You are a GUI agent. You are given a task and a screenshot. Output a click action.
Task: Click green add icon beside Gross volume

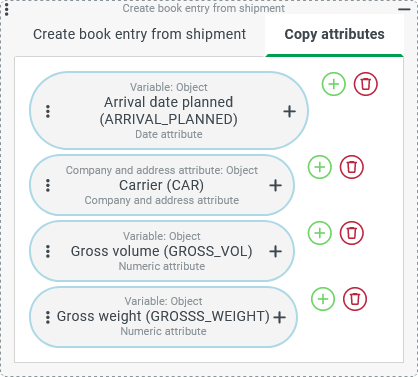click(x=320, y=233)
